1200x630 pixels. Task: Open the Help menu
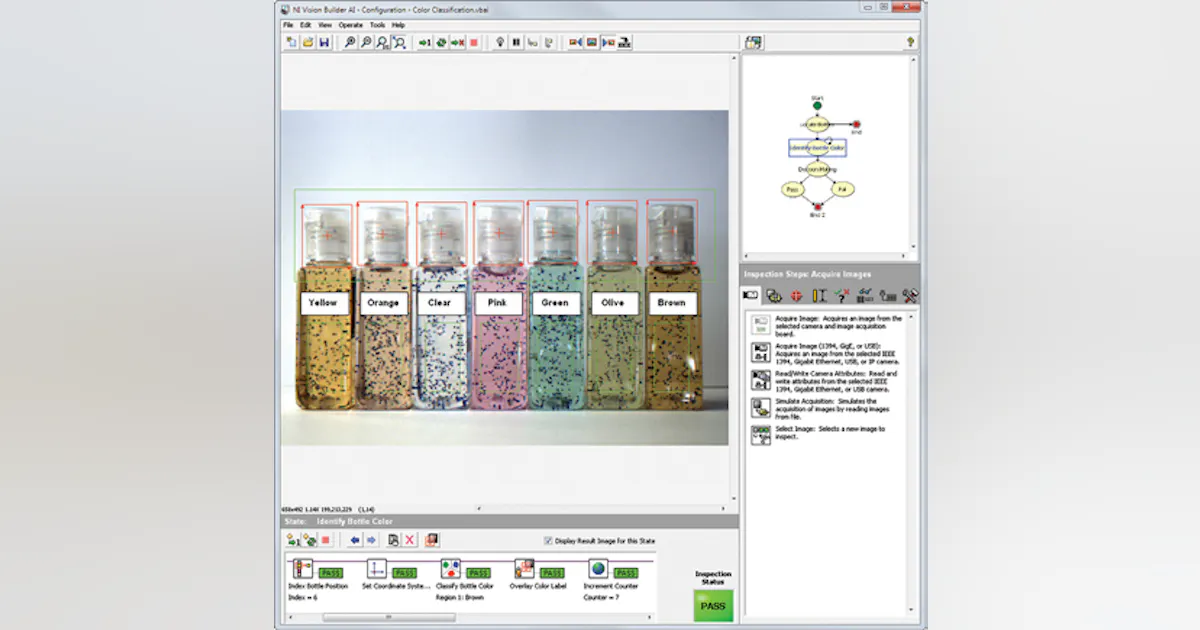pyautogui.click(x=398, y=24)
